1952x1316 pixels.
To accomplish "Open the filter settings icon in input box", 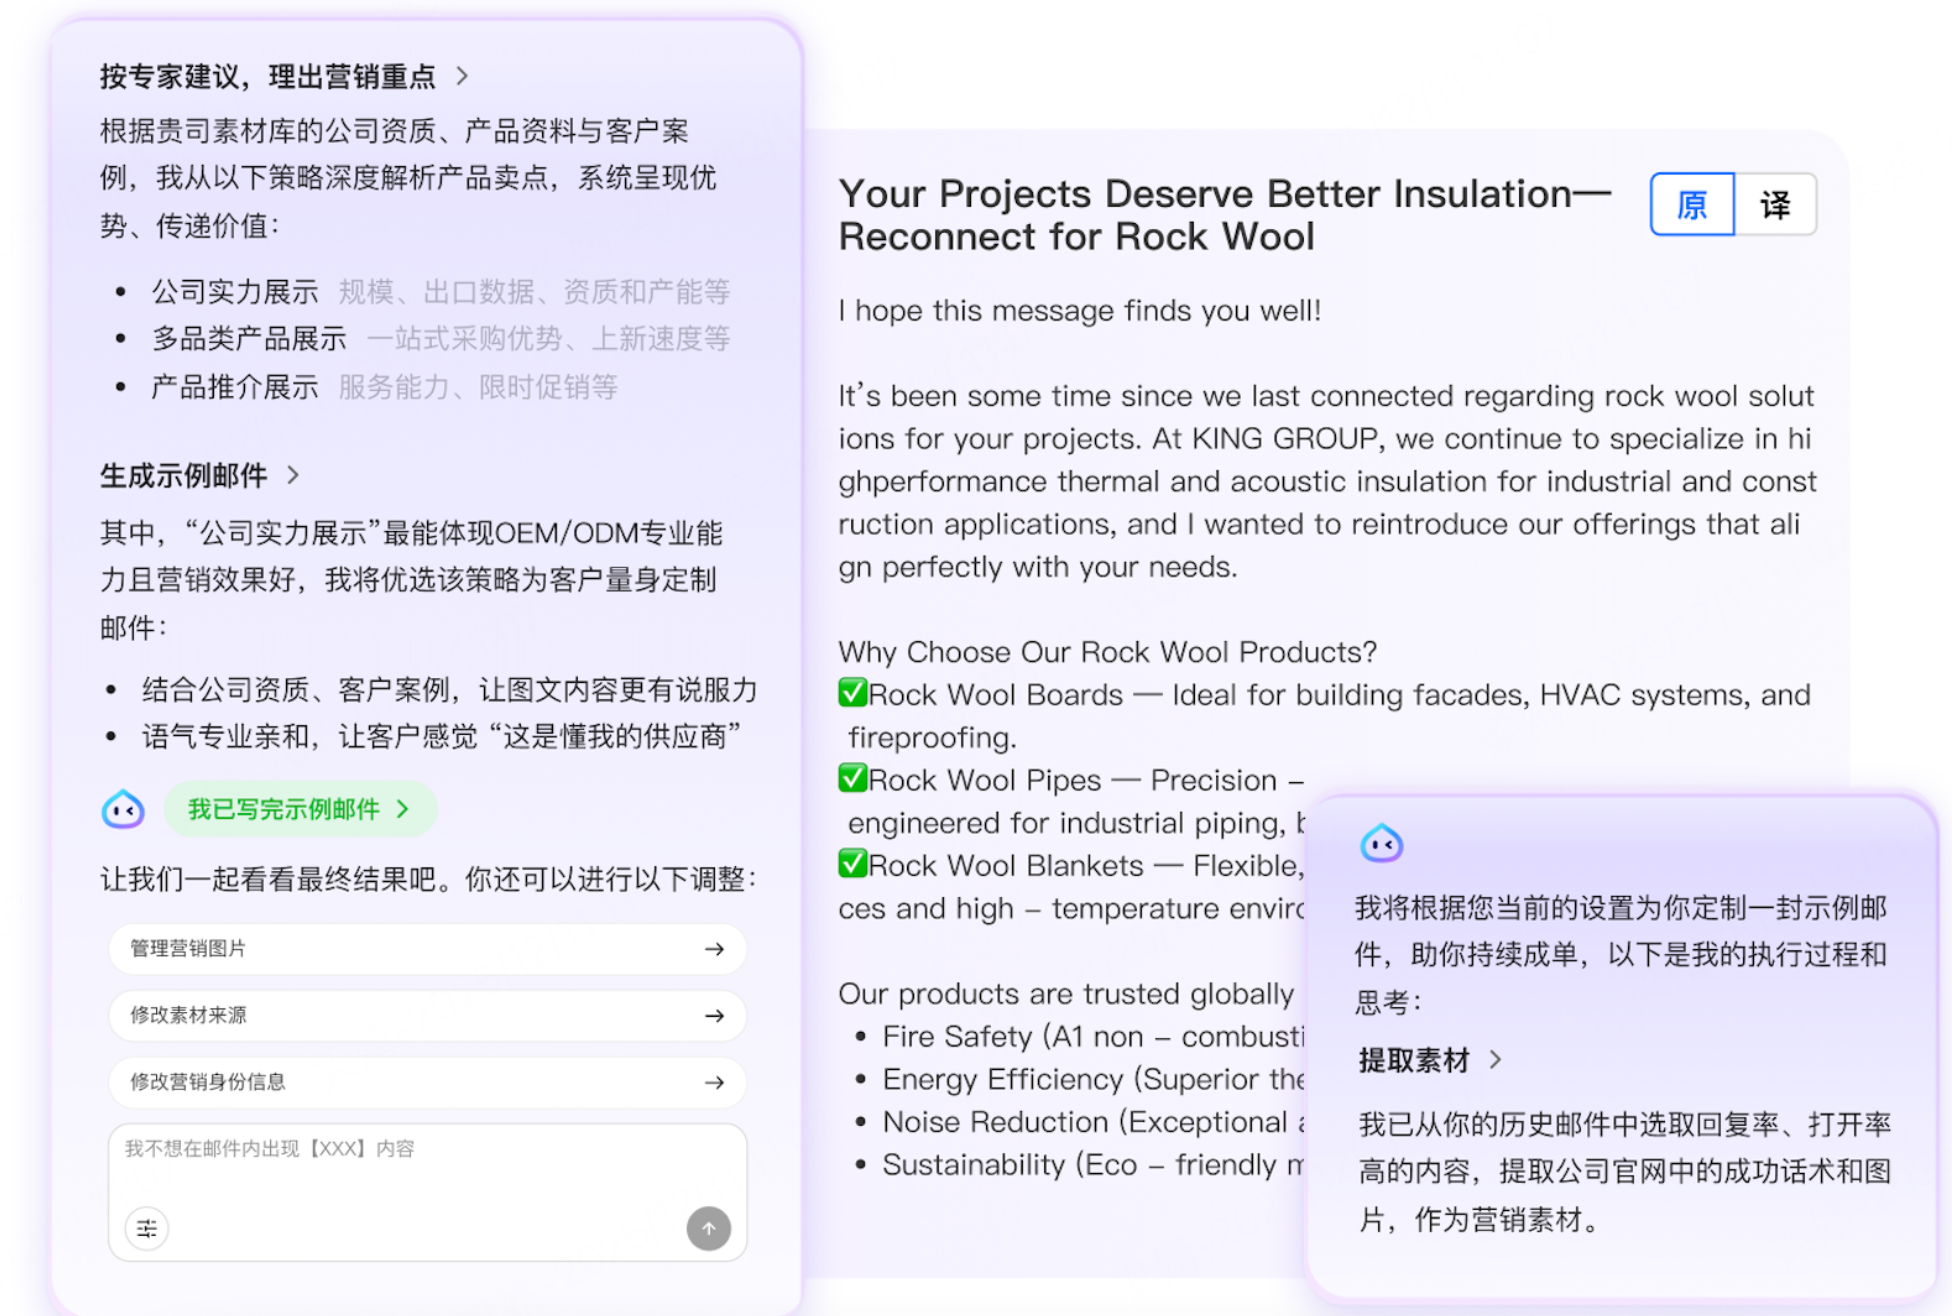I will pyautogui.click(x=147, y=1228).
